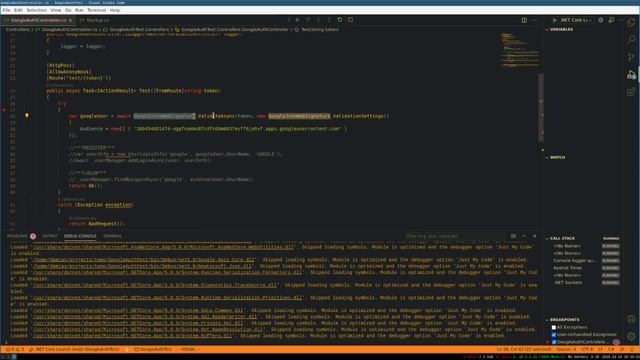Open Accounts icon in activity bar
This screenshot has width=640, height=360.
click(x=631, y=319)
